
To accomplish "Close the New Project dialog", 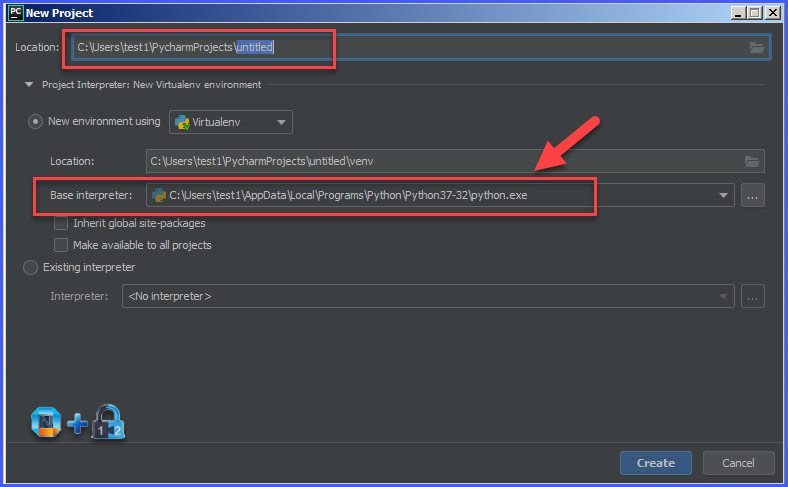I will pos(772,13).
